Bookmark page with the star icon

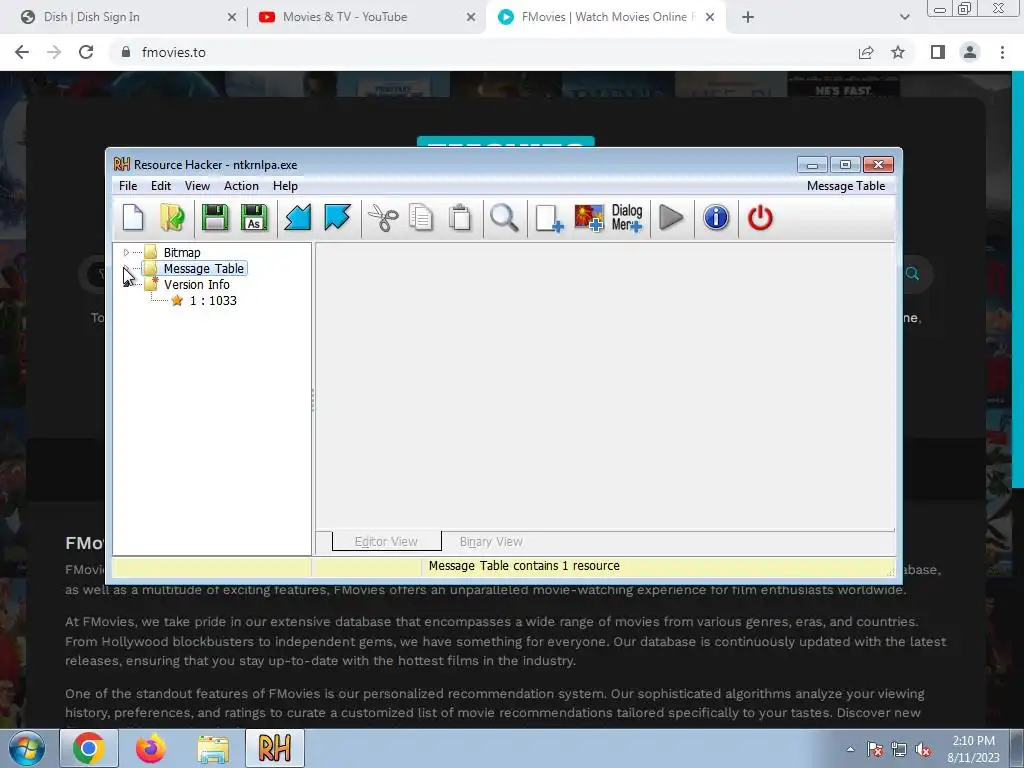click(898, 52)
